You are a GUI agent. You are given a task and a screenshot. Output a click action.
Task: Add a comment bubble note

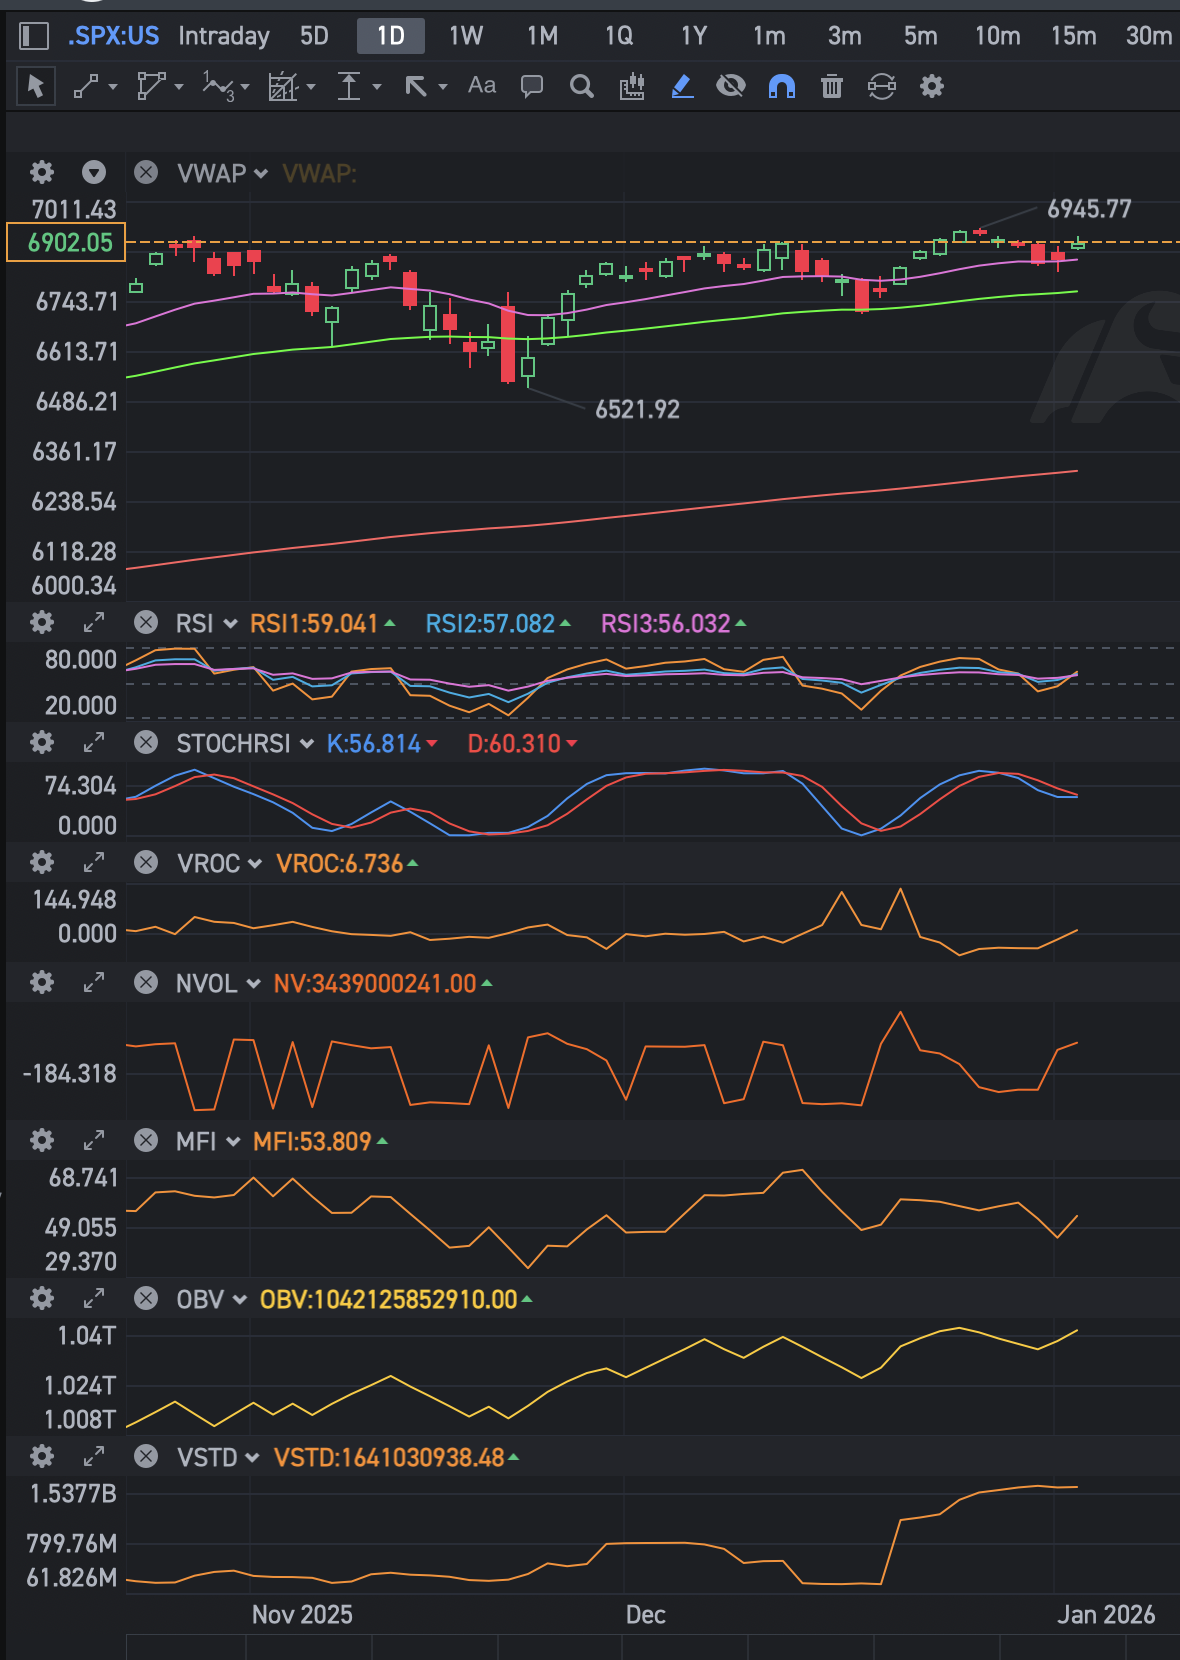pyautogui.click(x=532, y=87)
